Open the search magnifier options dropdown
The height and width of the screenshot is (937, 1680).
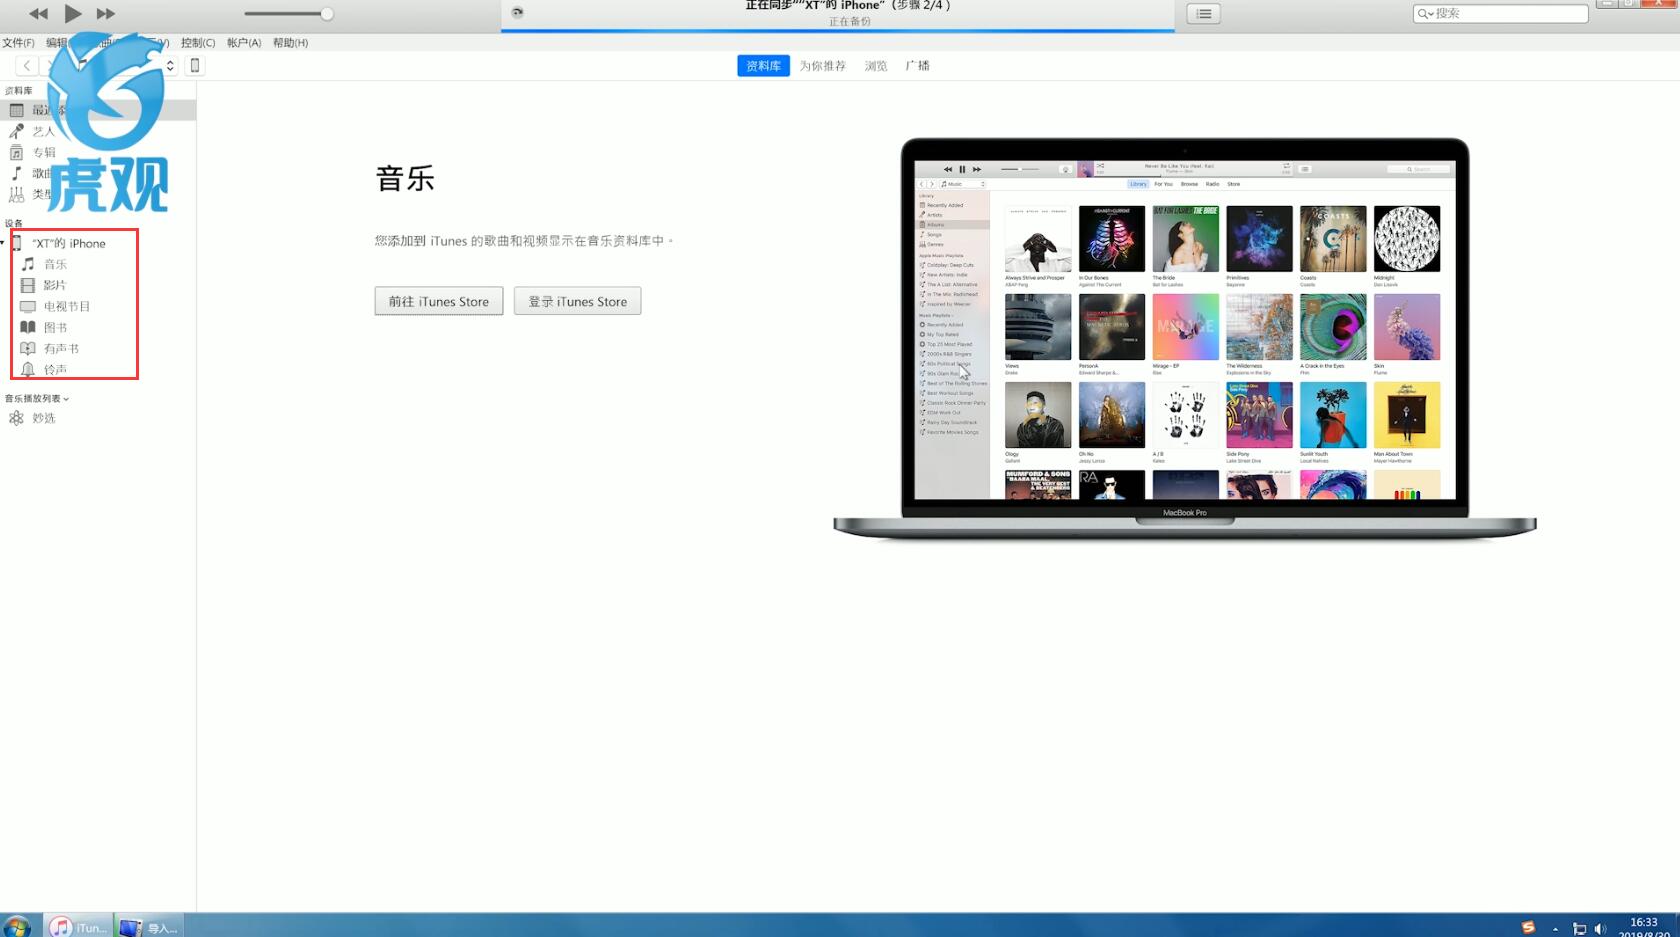coord(1424,14)
